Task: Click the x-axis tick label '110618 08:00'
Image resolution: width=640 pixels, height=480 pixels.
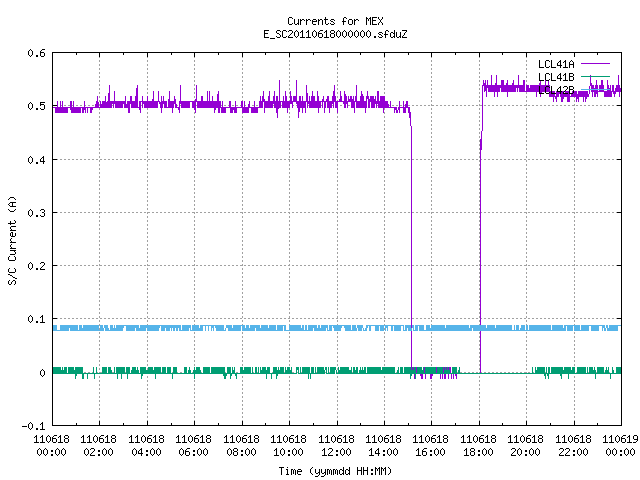Action: 241,446
